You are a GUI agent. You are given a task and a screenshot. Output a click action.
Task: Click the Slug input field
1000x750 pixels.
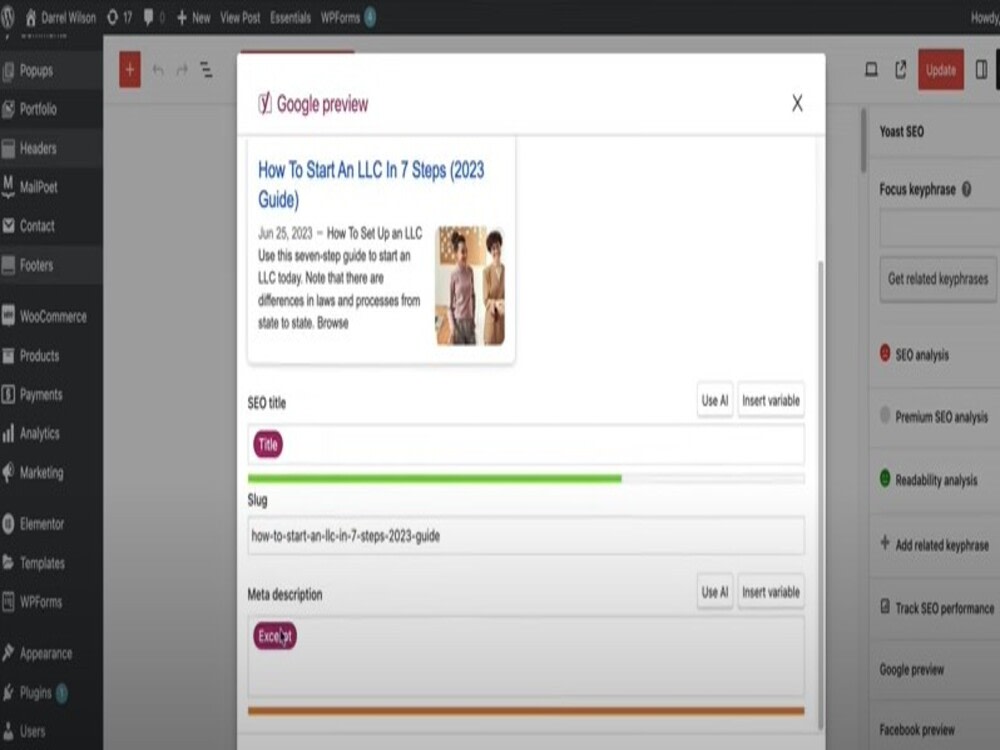(x=526, y=536)
